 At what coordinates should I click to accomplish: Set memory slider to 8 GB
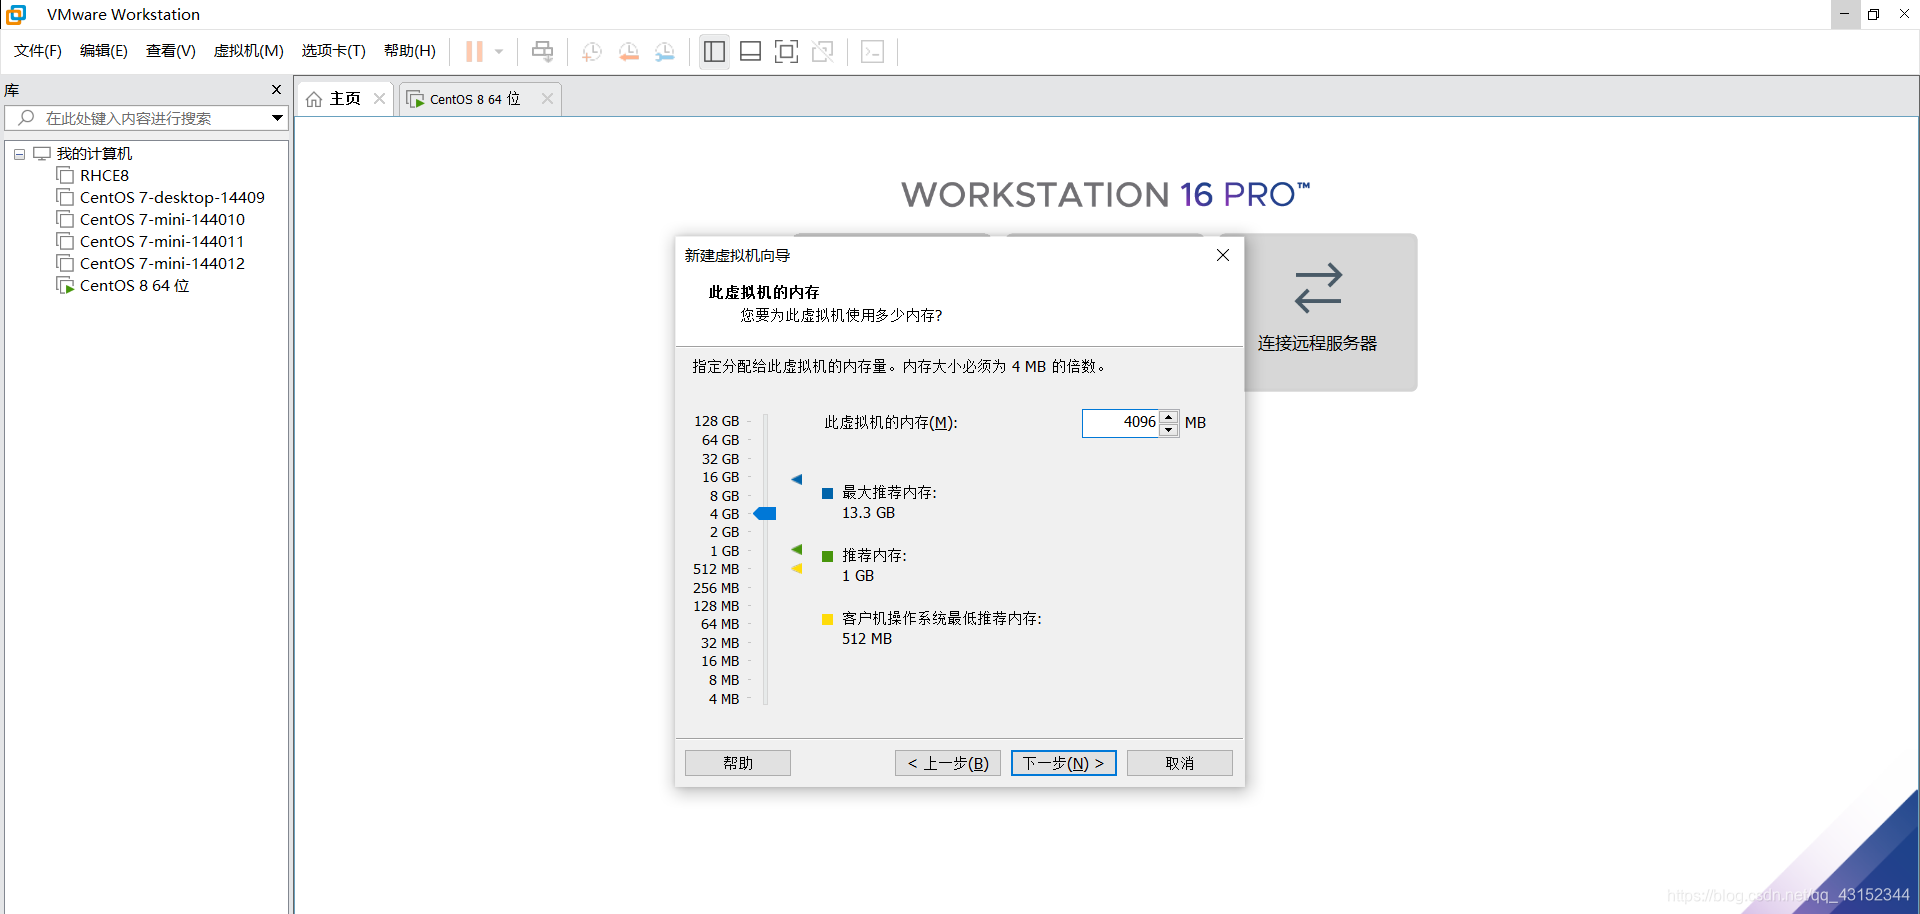coord(724,496)
